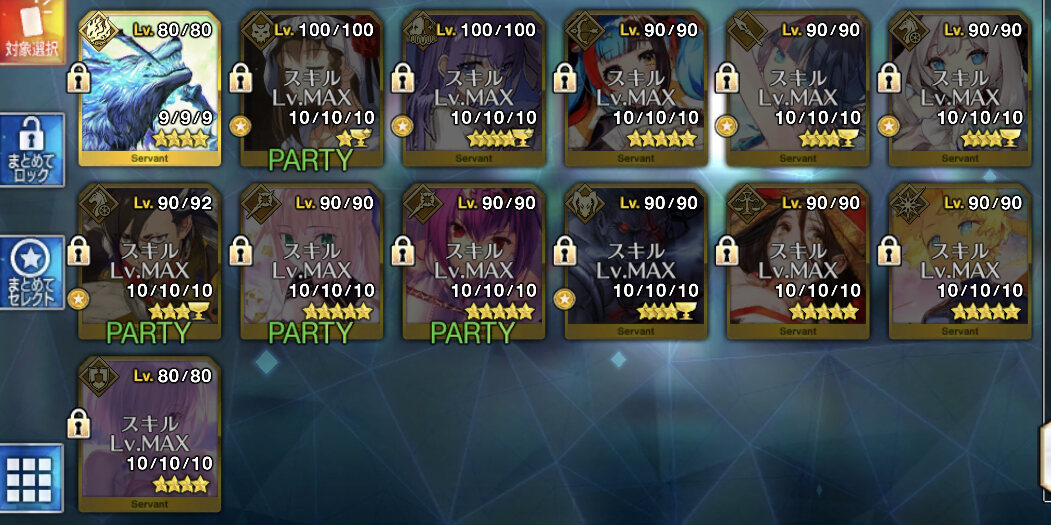Click the まとめてロック bulk lock button

pos(32,150)
